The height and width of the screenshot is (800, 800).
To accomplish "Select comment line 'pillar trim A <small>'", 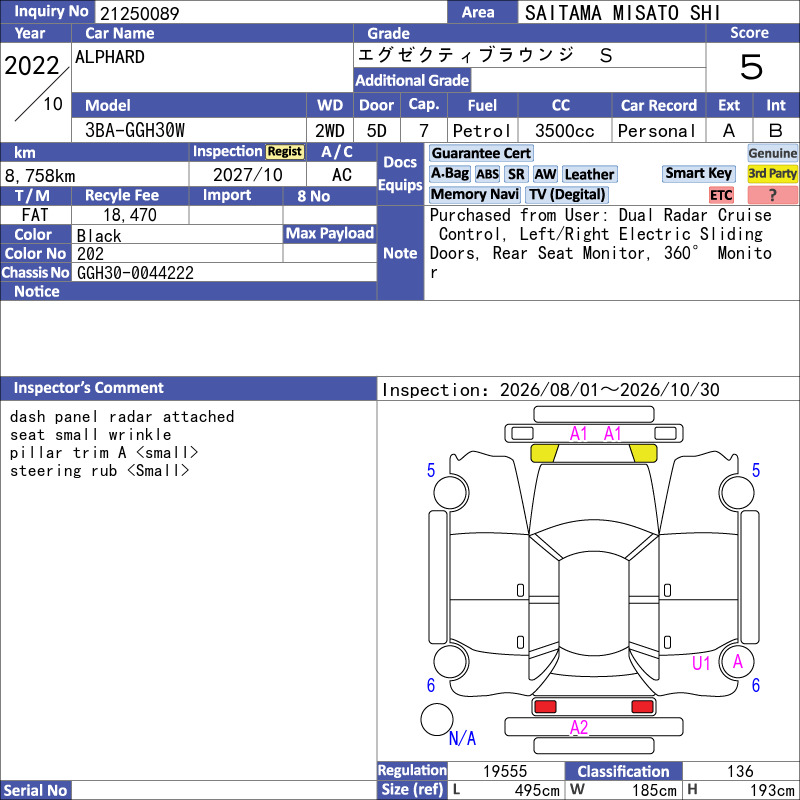I will point(104,452).
